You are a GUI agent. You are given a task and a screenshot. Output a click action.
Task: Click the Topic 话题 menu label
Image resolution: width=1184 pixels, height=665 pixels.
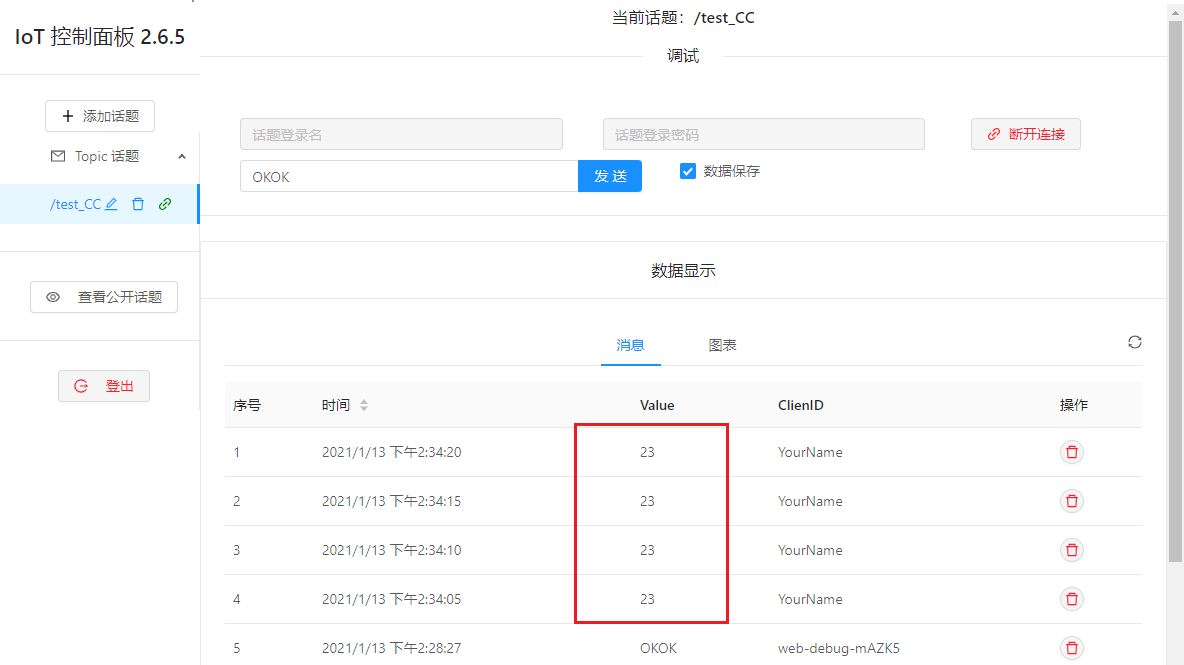[106, 156]
